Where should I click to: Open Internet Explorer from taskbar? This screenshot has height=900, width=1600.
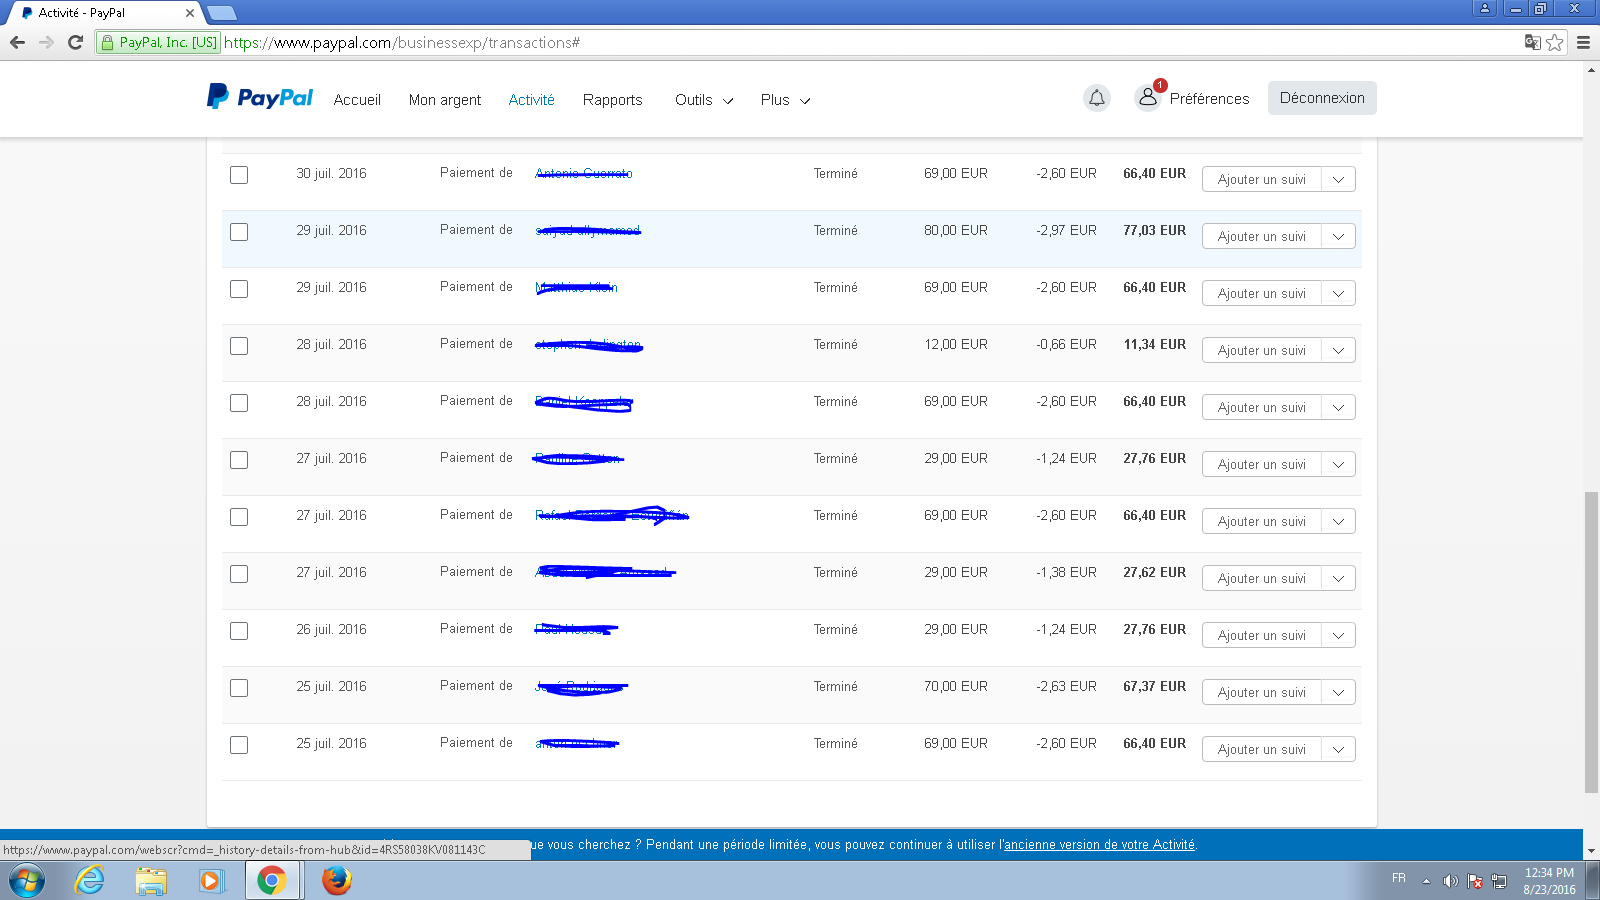(90, 880)
